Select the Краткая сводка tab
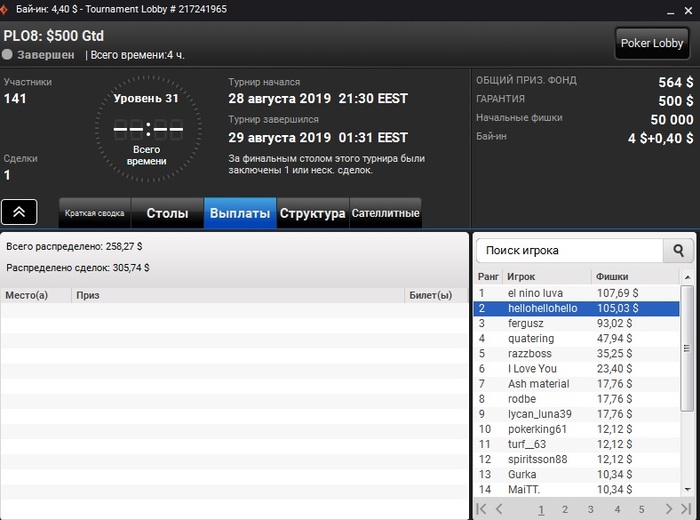 95,213
